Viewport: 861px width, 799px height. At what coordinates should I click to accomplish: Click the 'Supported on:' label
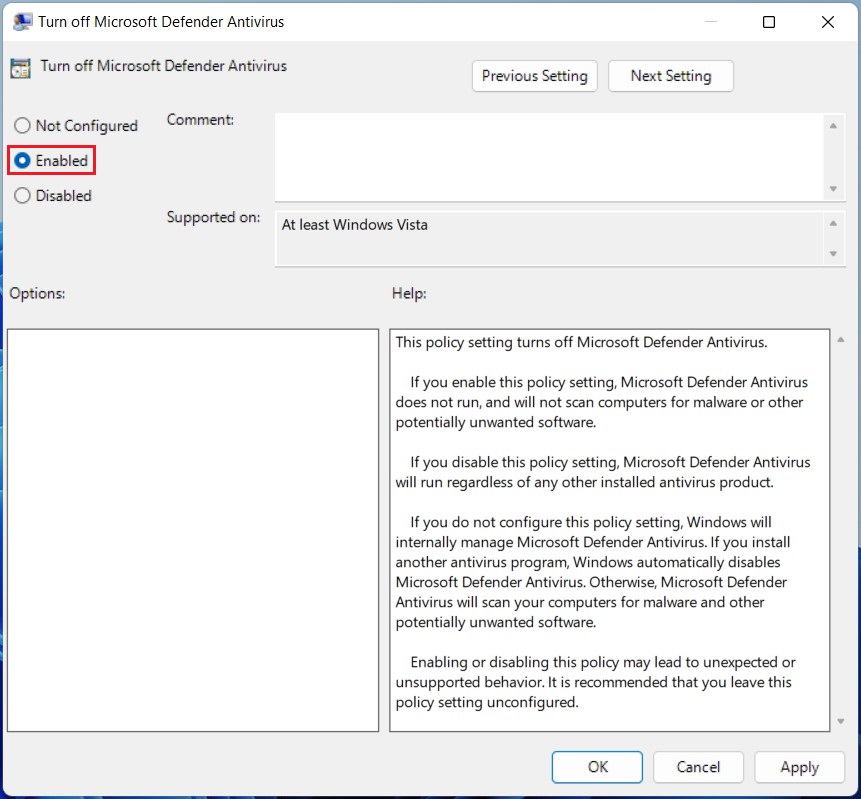(214, 217)
